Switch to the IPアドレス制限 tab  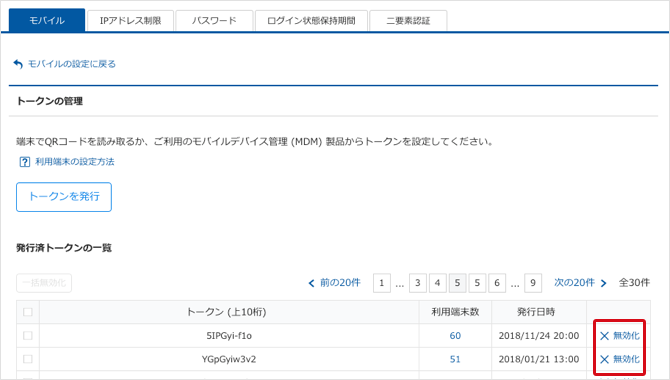click(130, 21)
